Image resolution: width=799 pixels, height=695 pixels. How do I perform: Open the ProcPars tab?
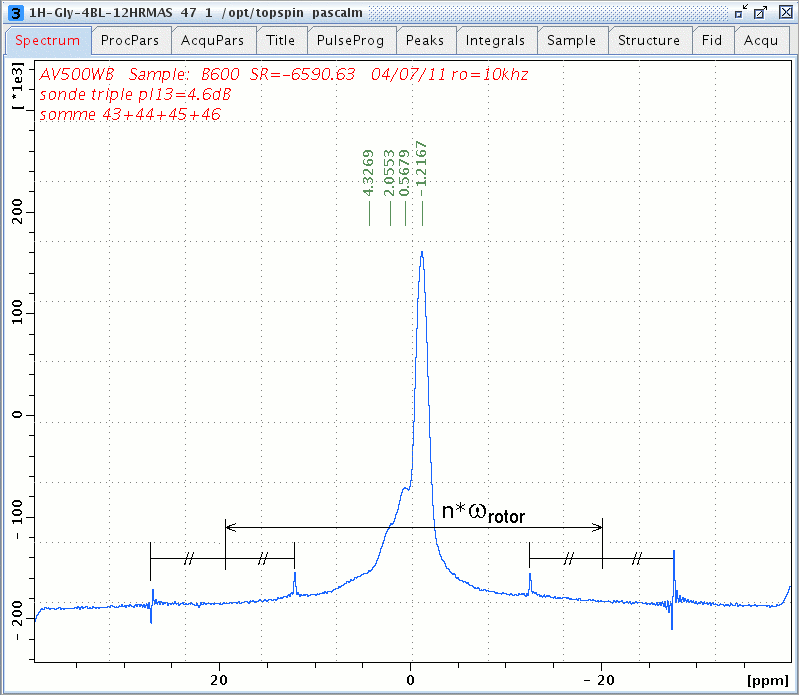(x=131, y=41)
